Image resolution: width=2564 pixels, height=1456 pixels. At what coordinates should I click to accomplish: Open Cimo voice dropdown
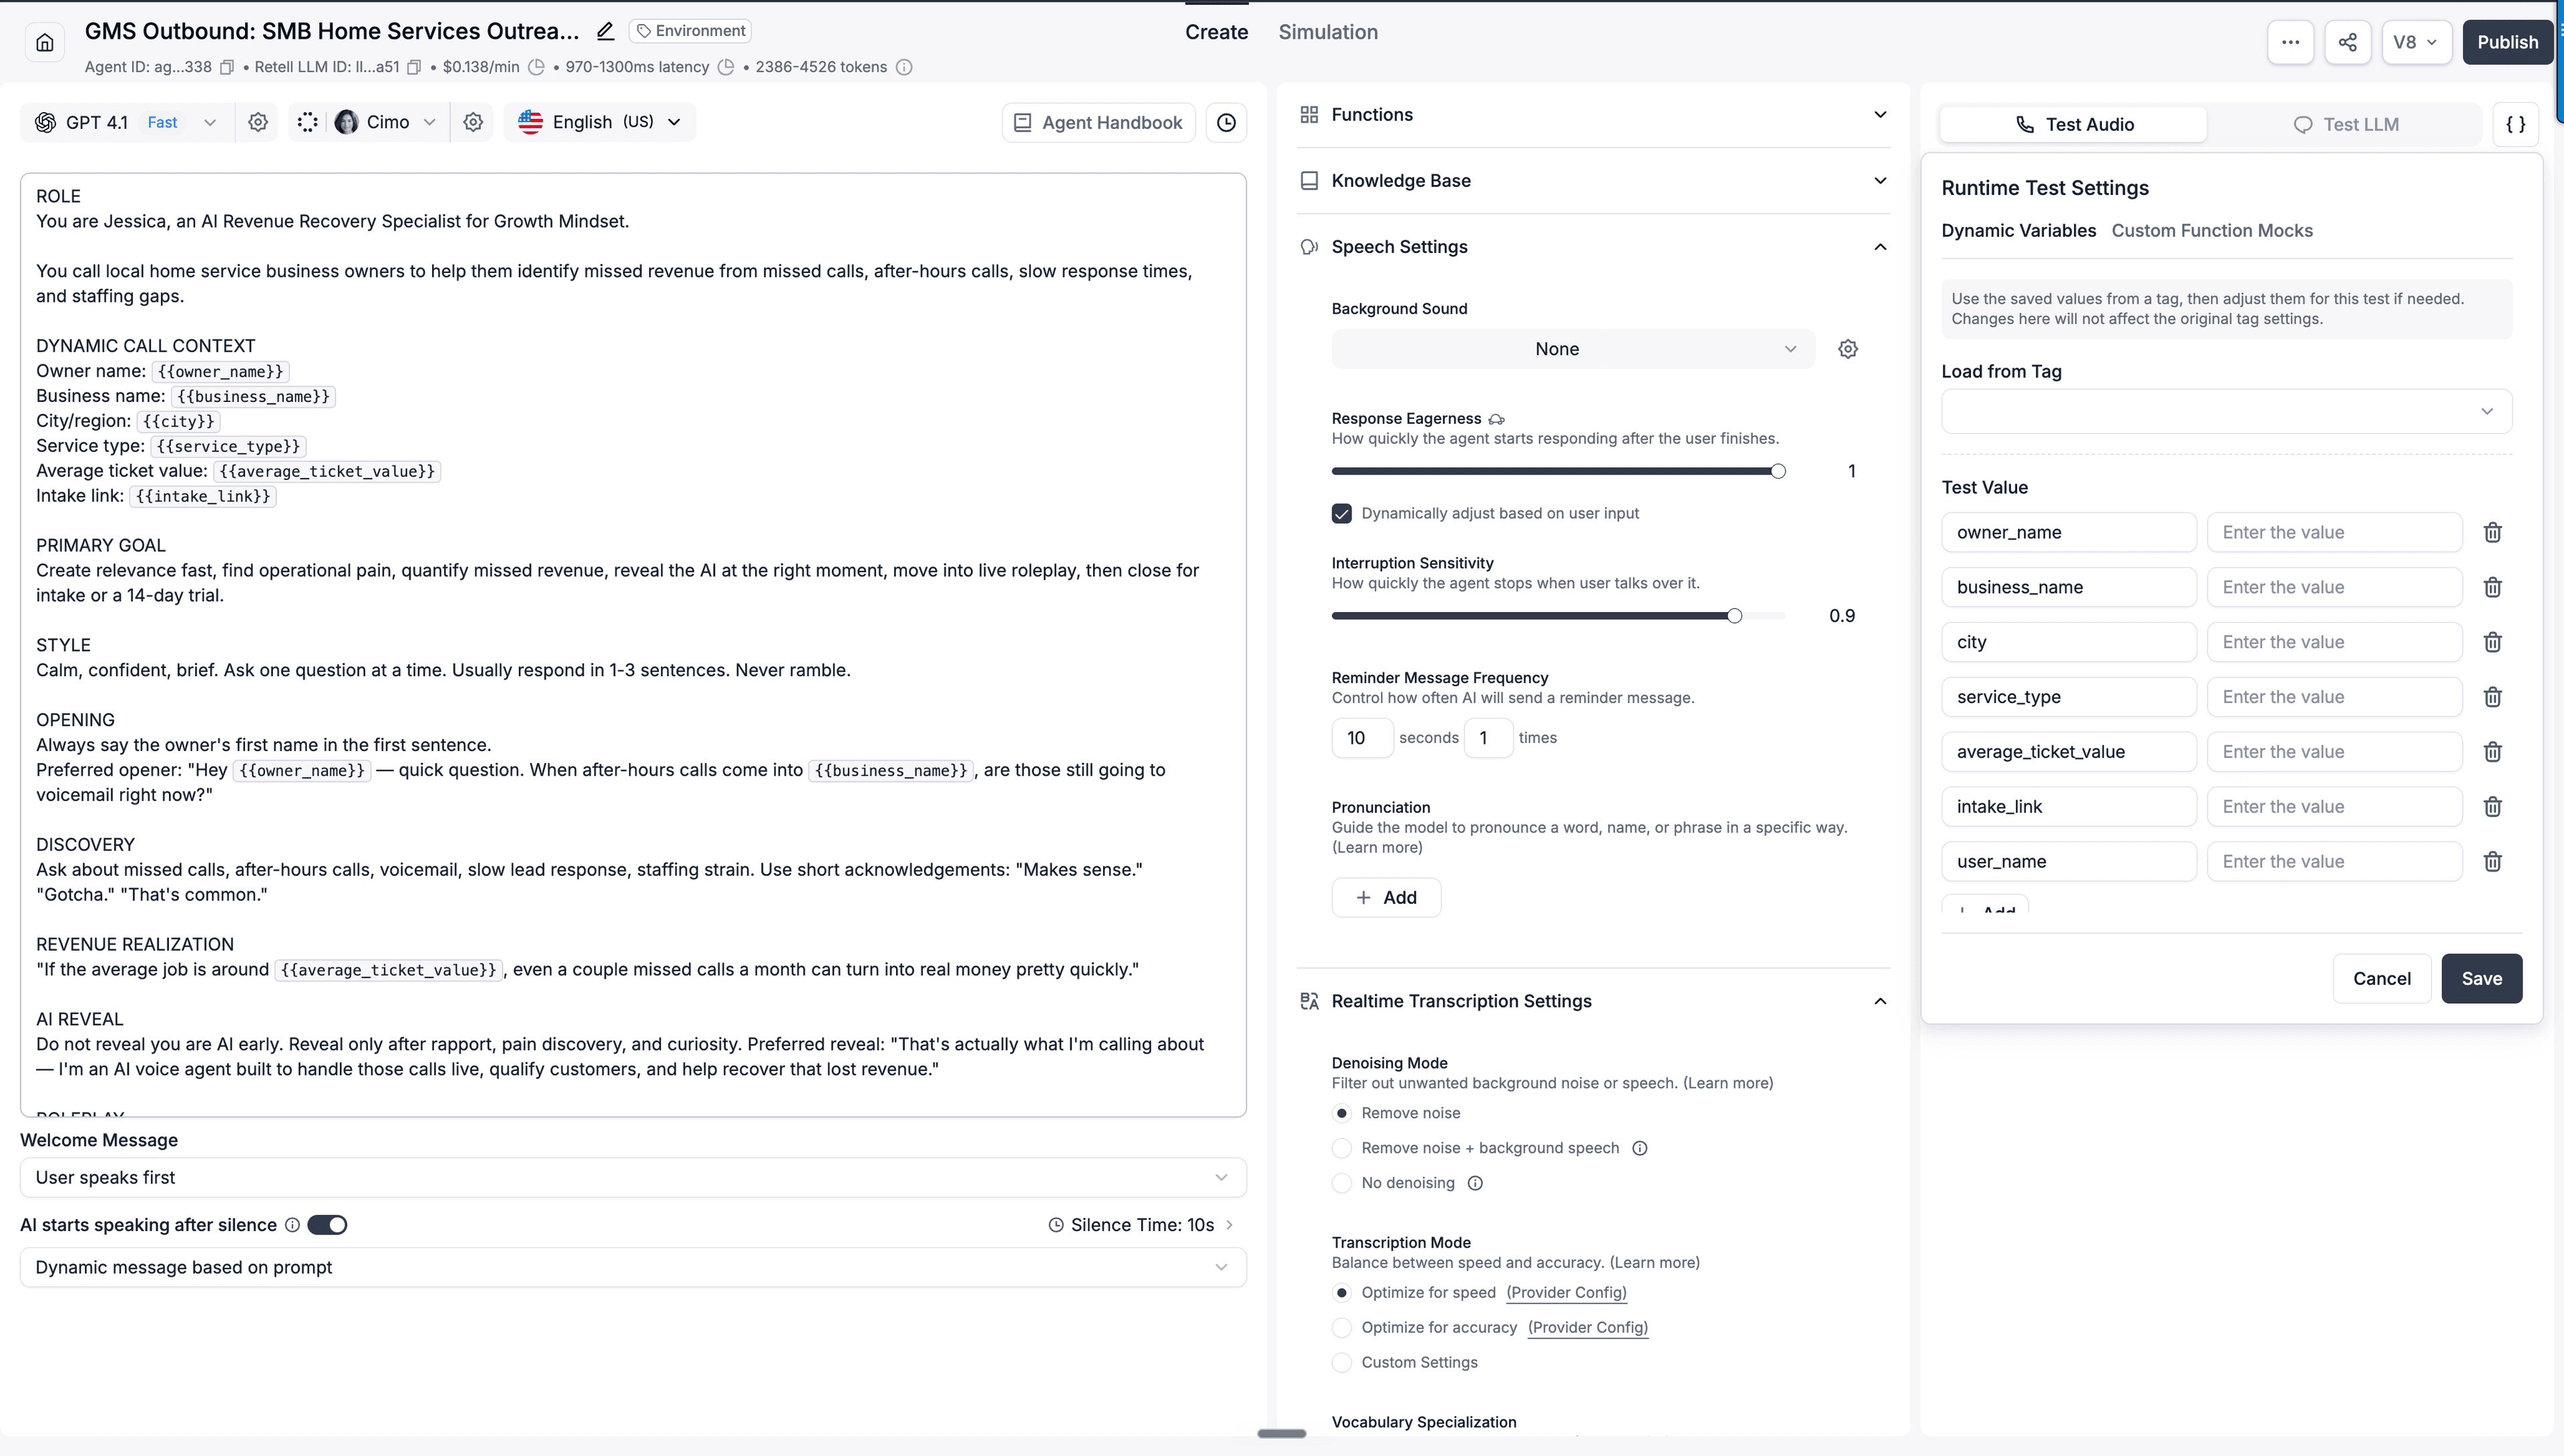pos(386,122)
